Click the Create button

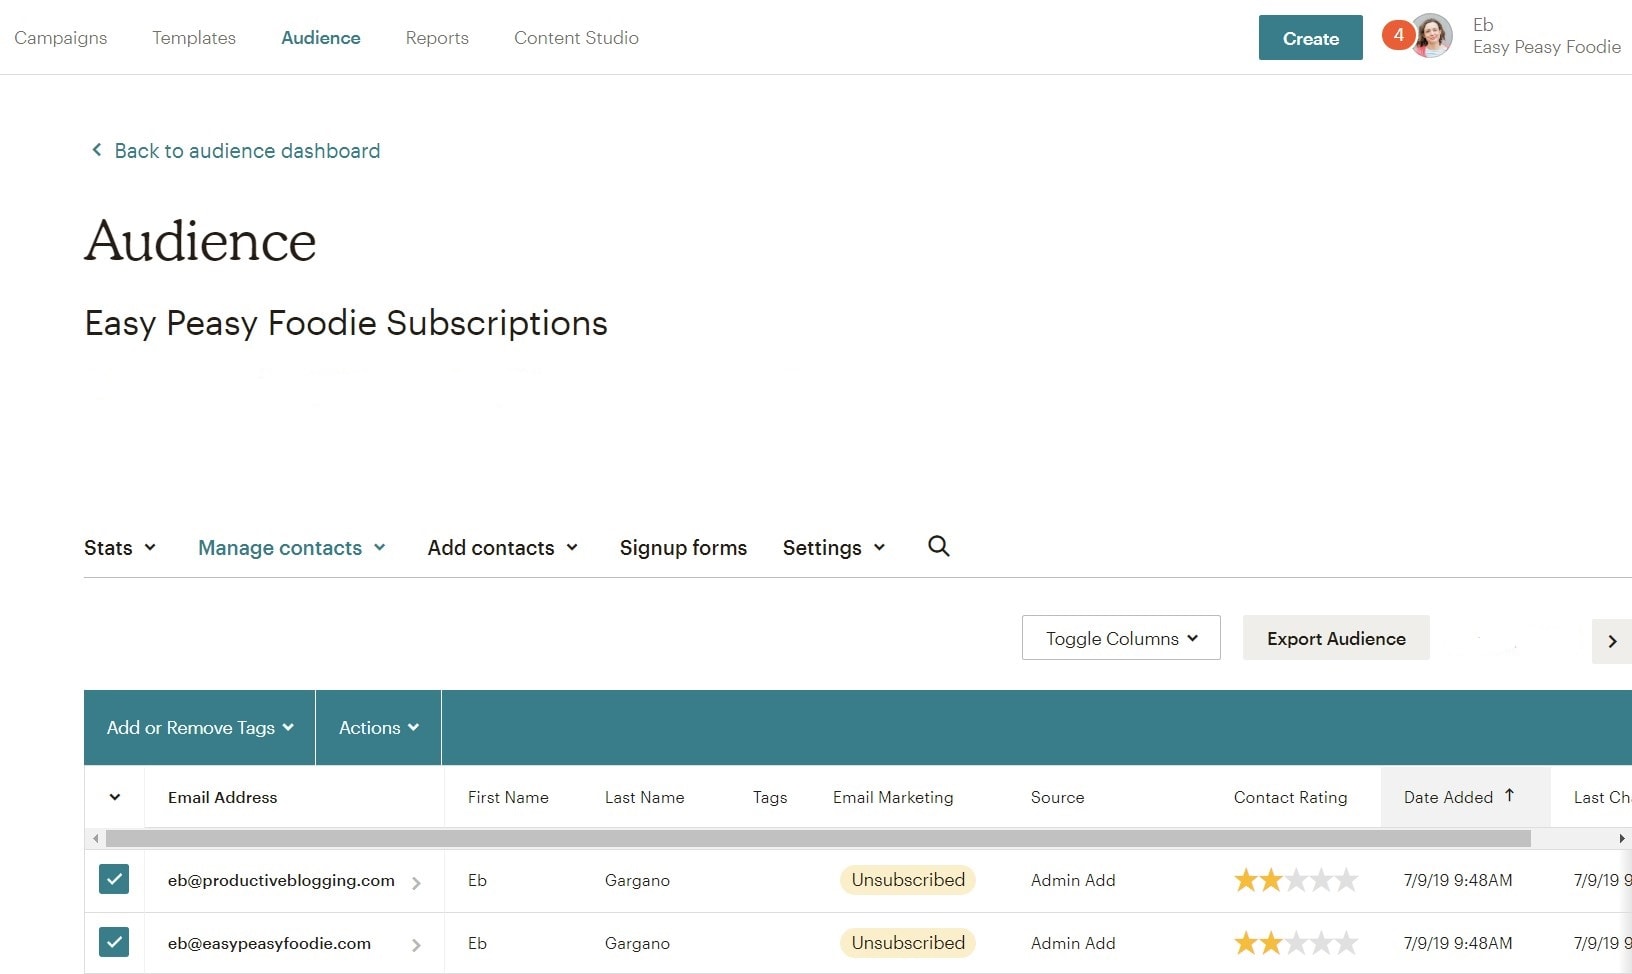[x=1310, y=38]
